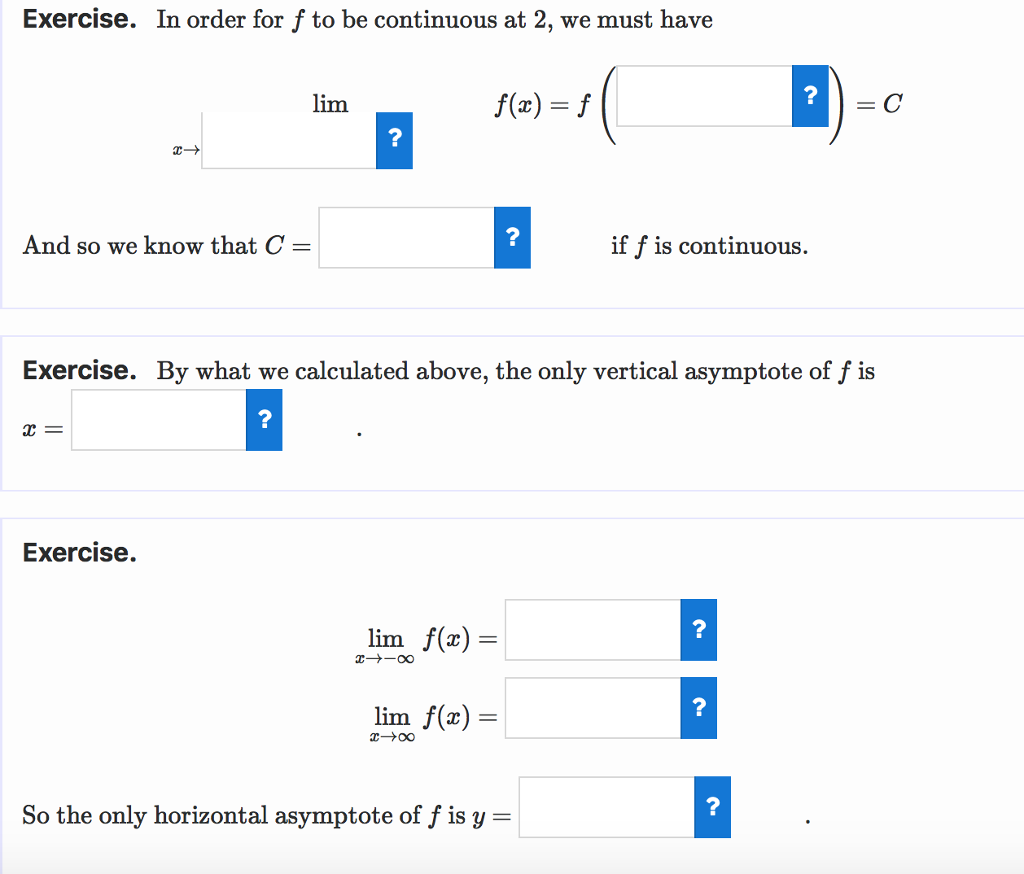Click the horizontal asymptote y = input box
This screenshot has height=874, width=1024.
click(x=605, y=807)
